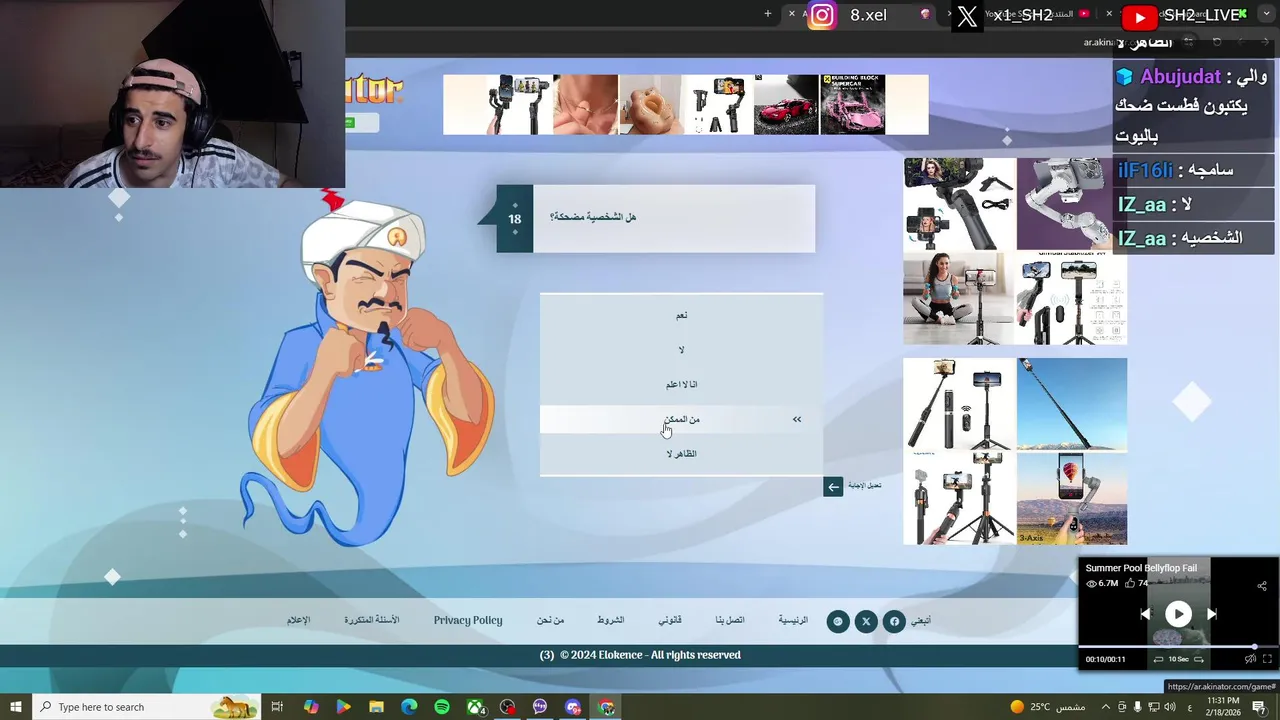Reload the Akinator page
Screen dimensions: 1280x720
pos(1217,42)
